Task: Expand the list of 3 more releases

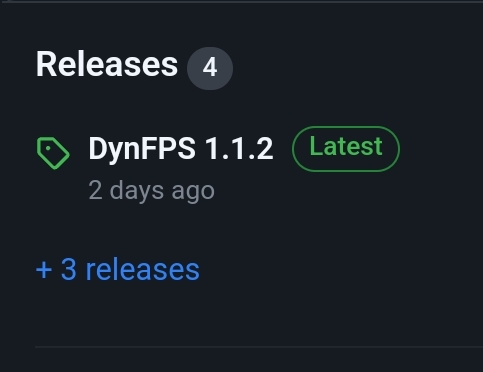Action: click(118, 269)
